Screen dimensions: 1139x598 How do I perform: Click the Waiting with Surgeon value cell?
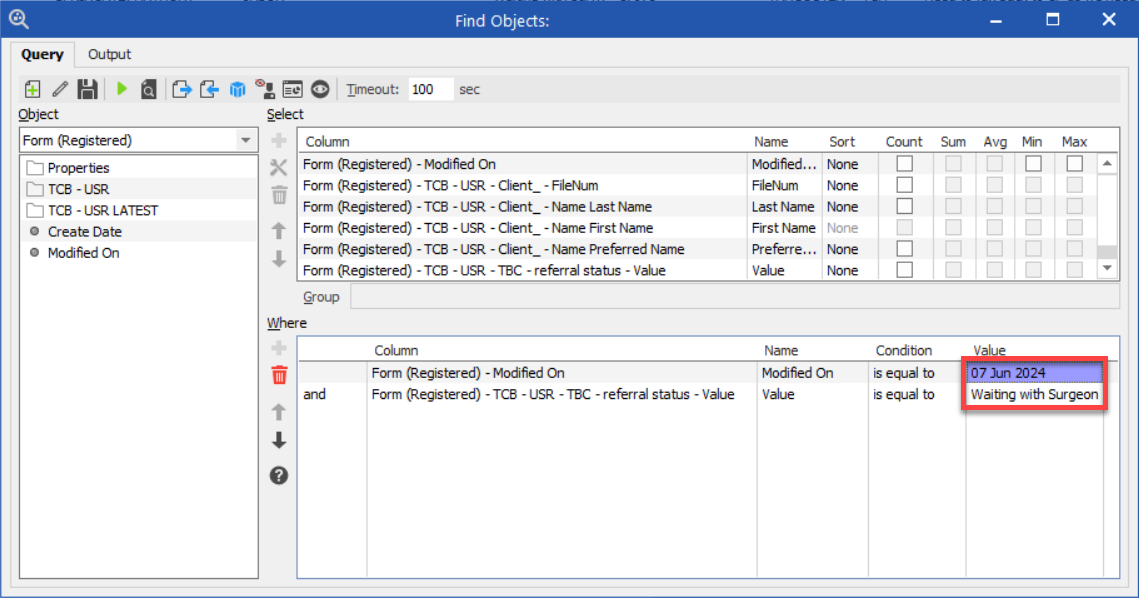click(1034, 395)
